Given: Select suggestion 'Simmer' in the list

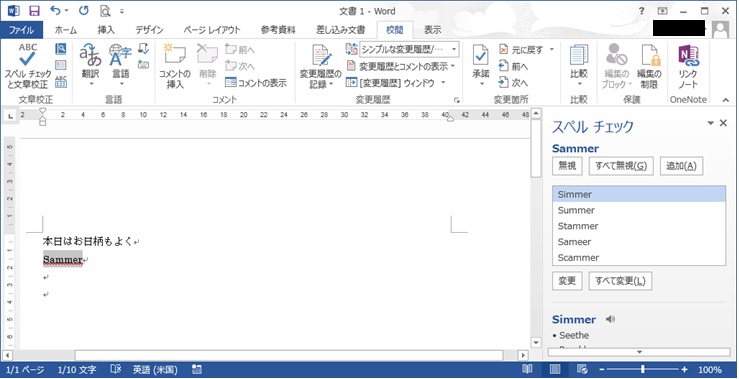Looking at the screenshot, I should [639, 194].
